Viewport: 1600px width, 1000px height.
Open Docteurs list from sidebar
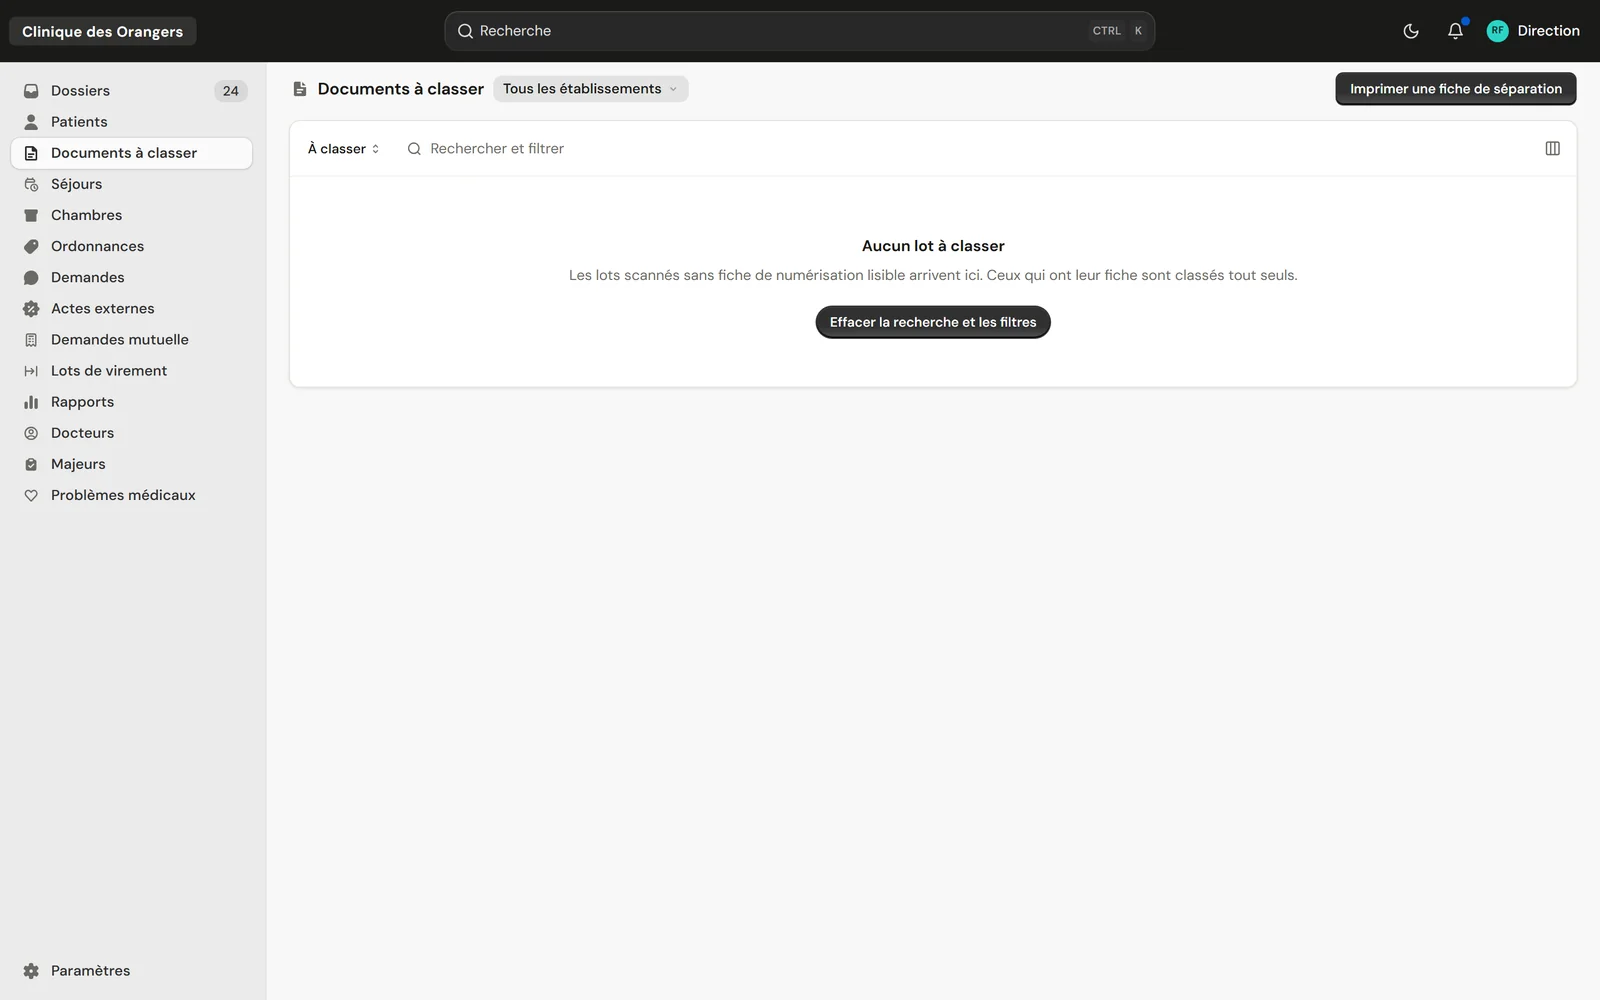click(x=132, y=433)
